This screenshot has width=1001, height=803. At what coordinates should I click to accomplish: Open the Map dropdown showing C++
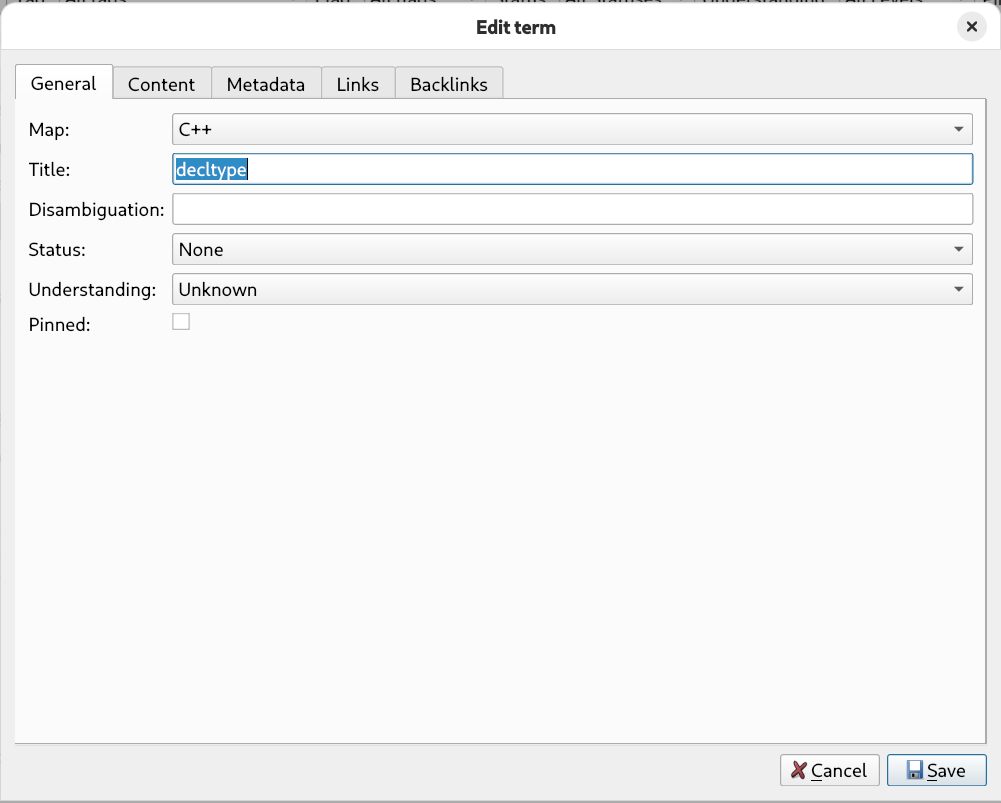572,130
